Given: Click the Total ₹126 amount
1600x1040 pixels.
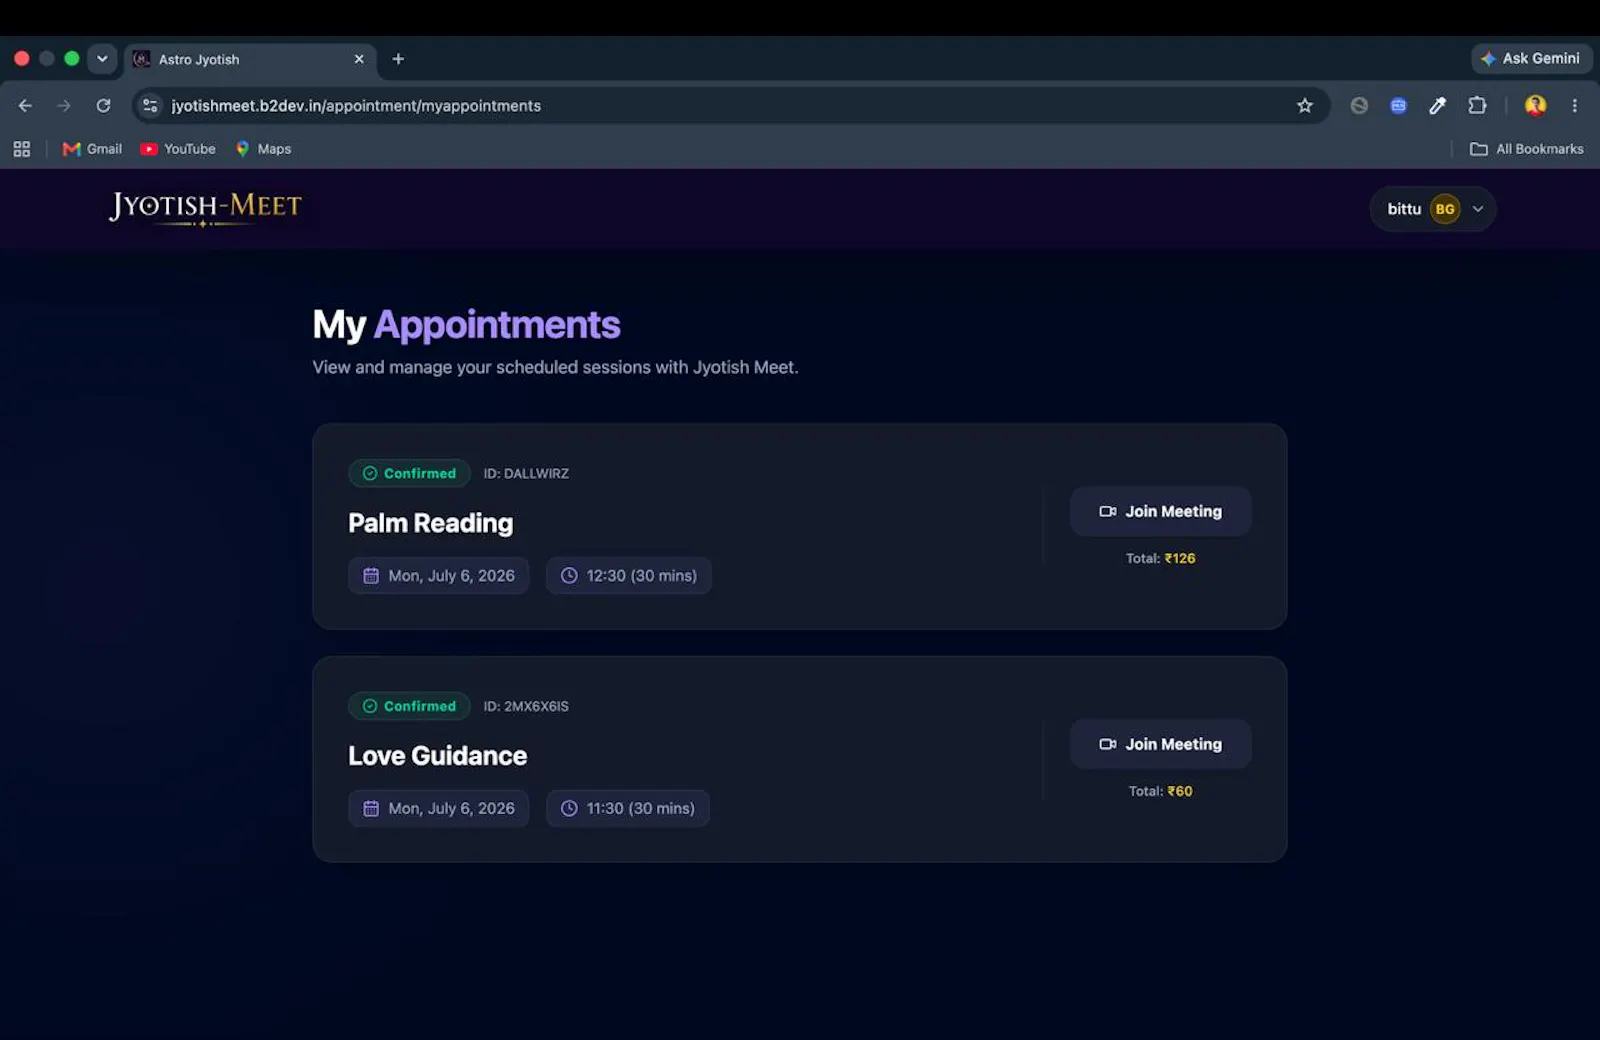Looking at the screenshot, I should tap(1160, 558).
